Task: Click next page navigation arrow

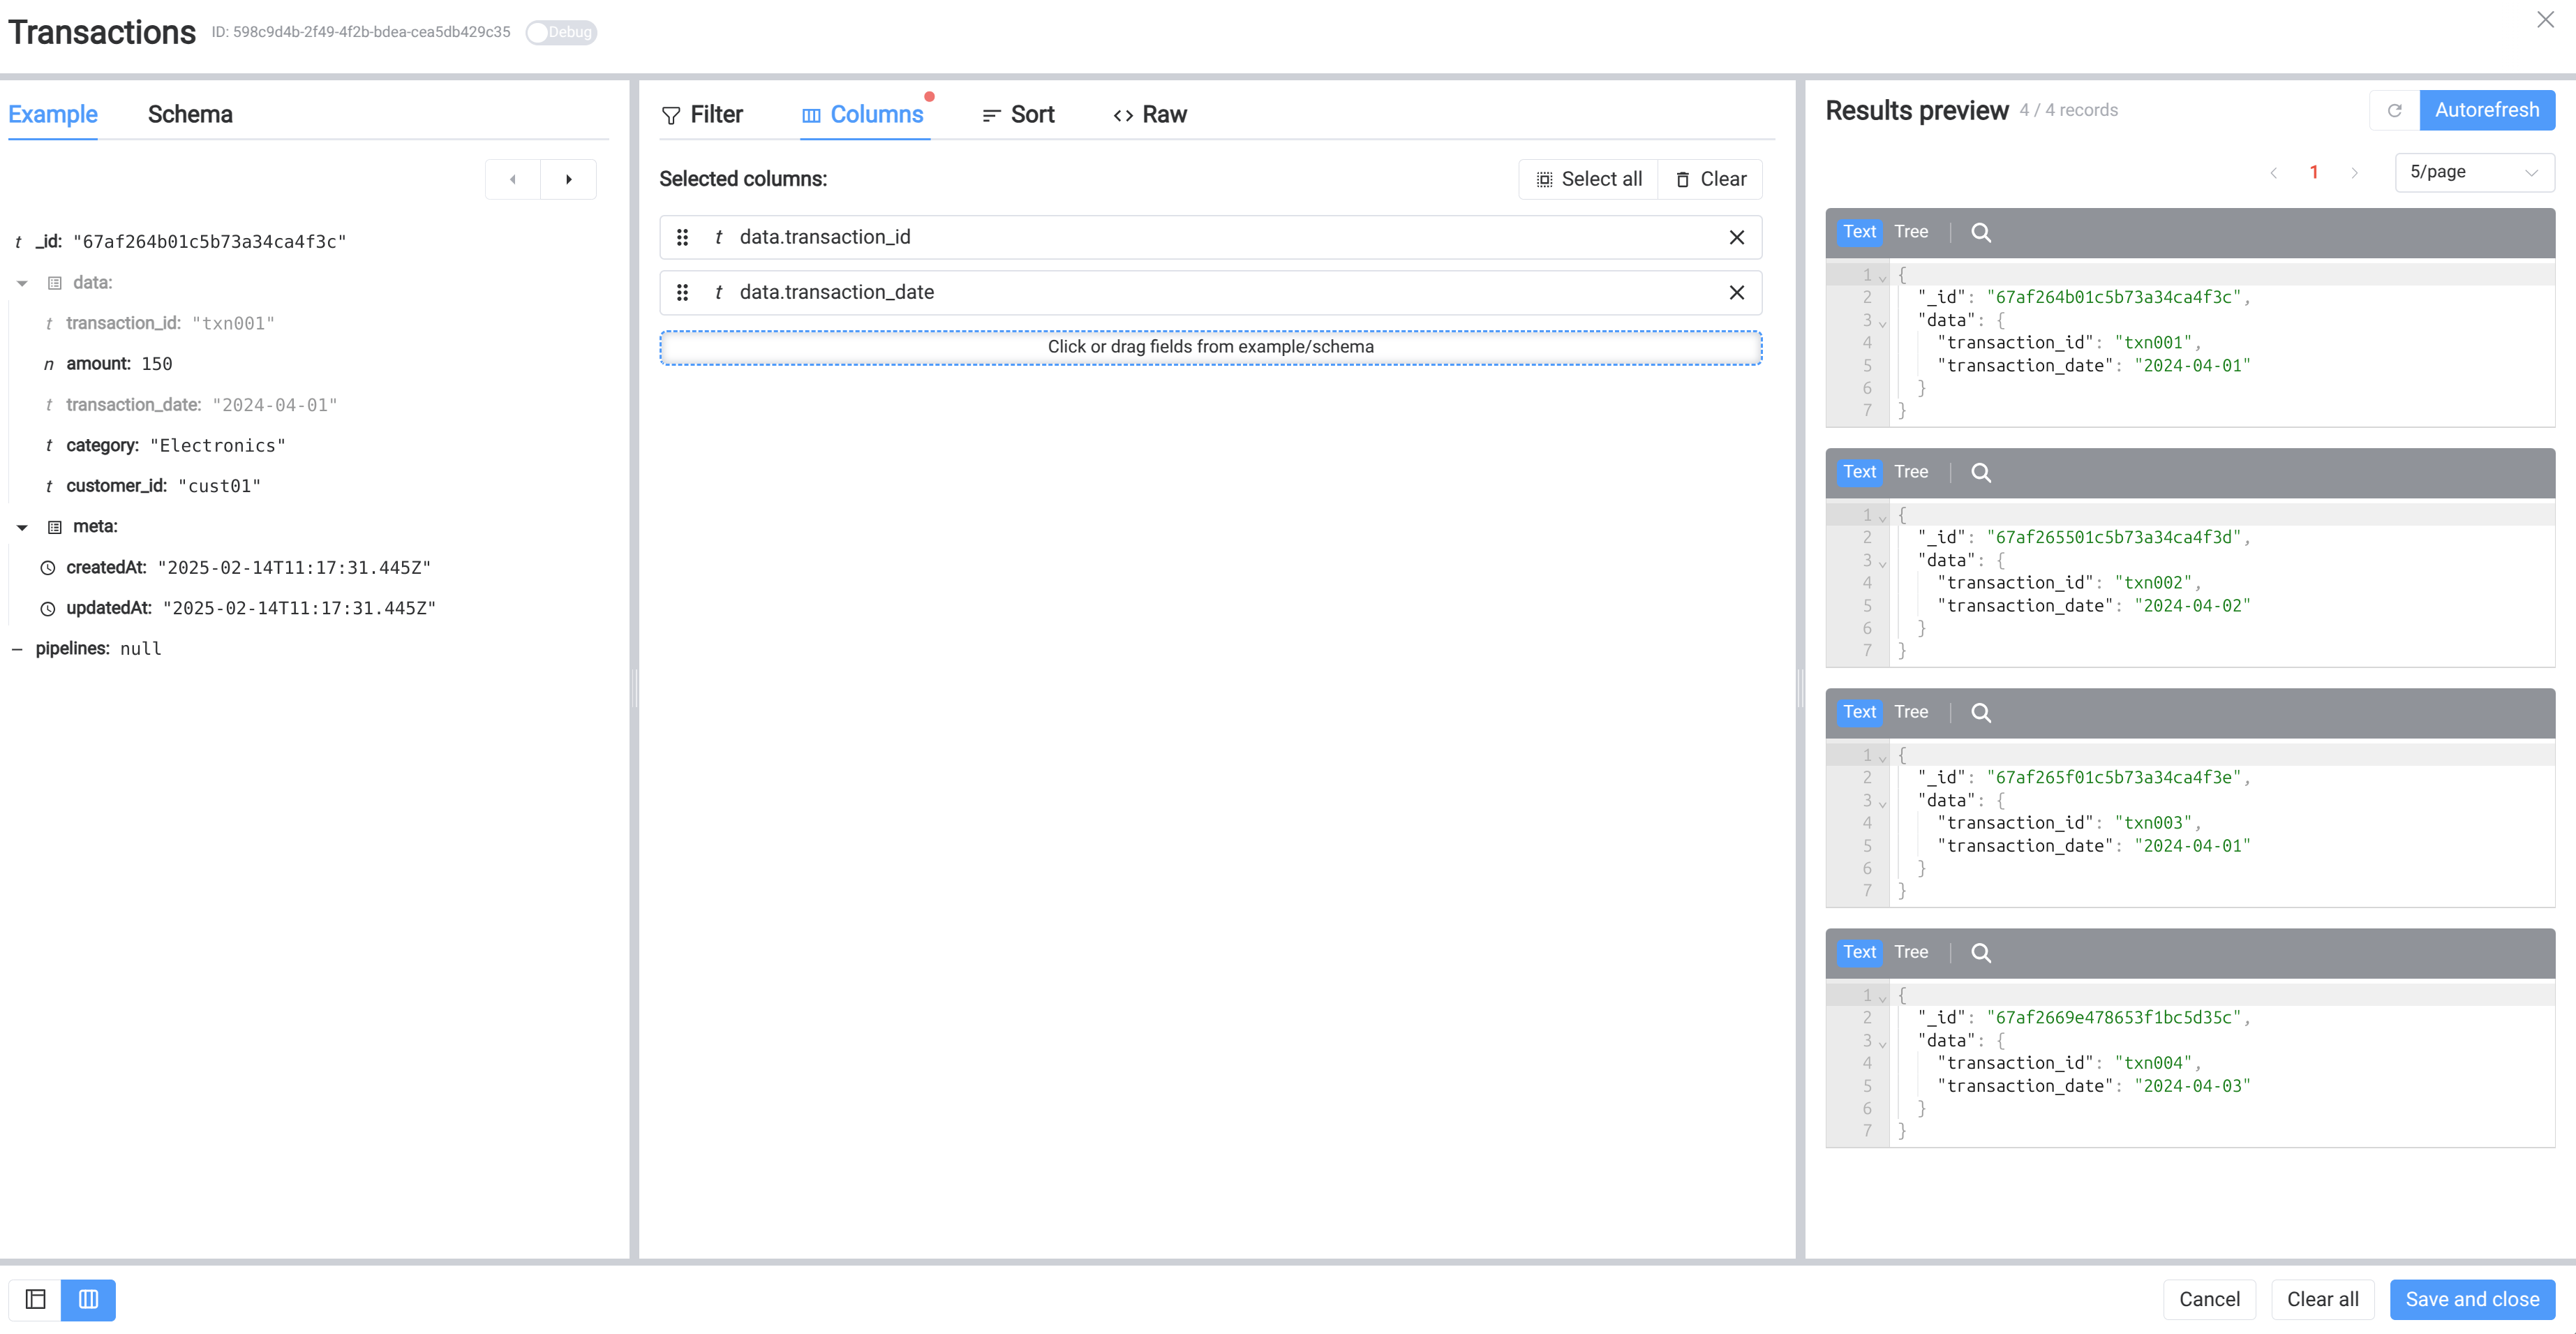Action: point(2353,172)
